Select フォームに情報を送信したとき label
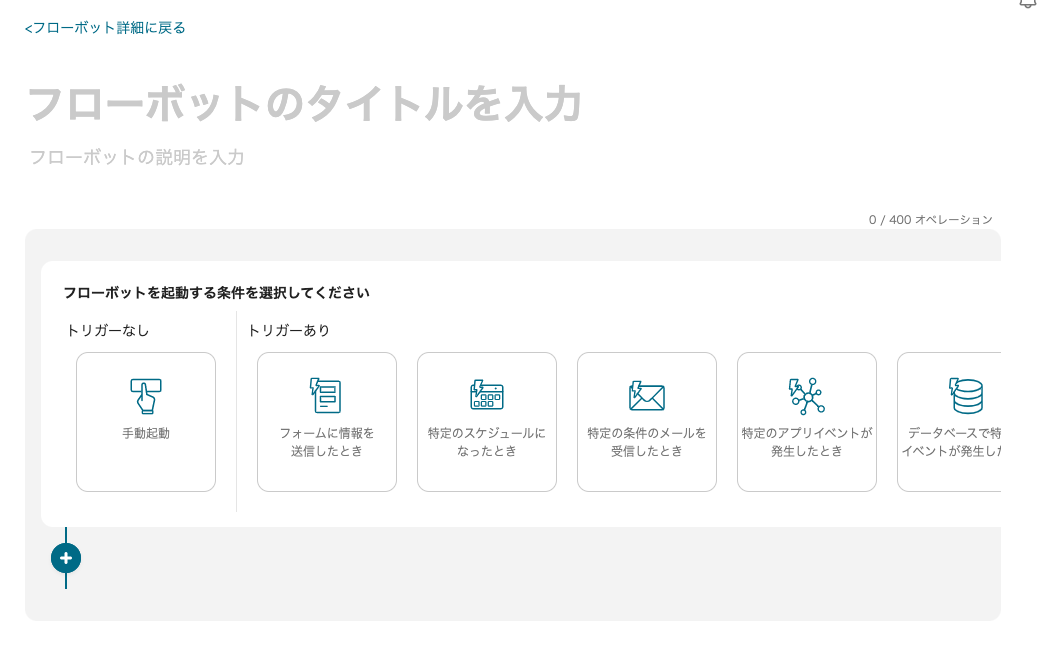Viewport: 1054px width, 645px height. tap(326, 442)
